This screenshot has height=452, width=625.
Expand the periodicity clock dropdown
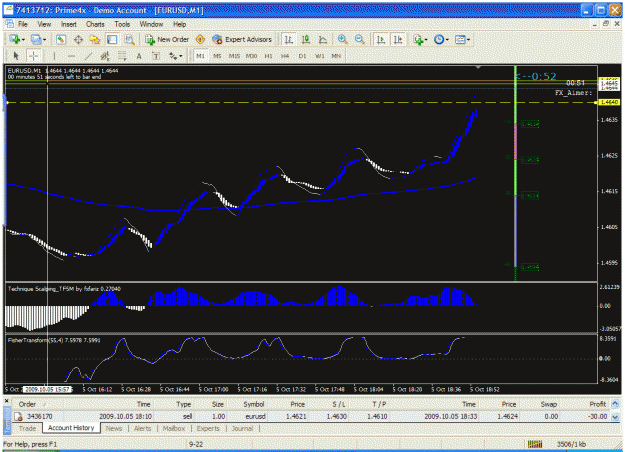coord(447,40)
